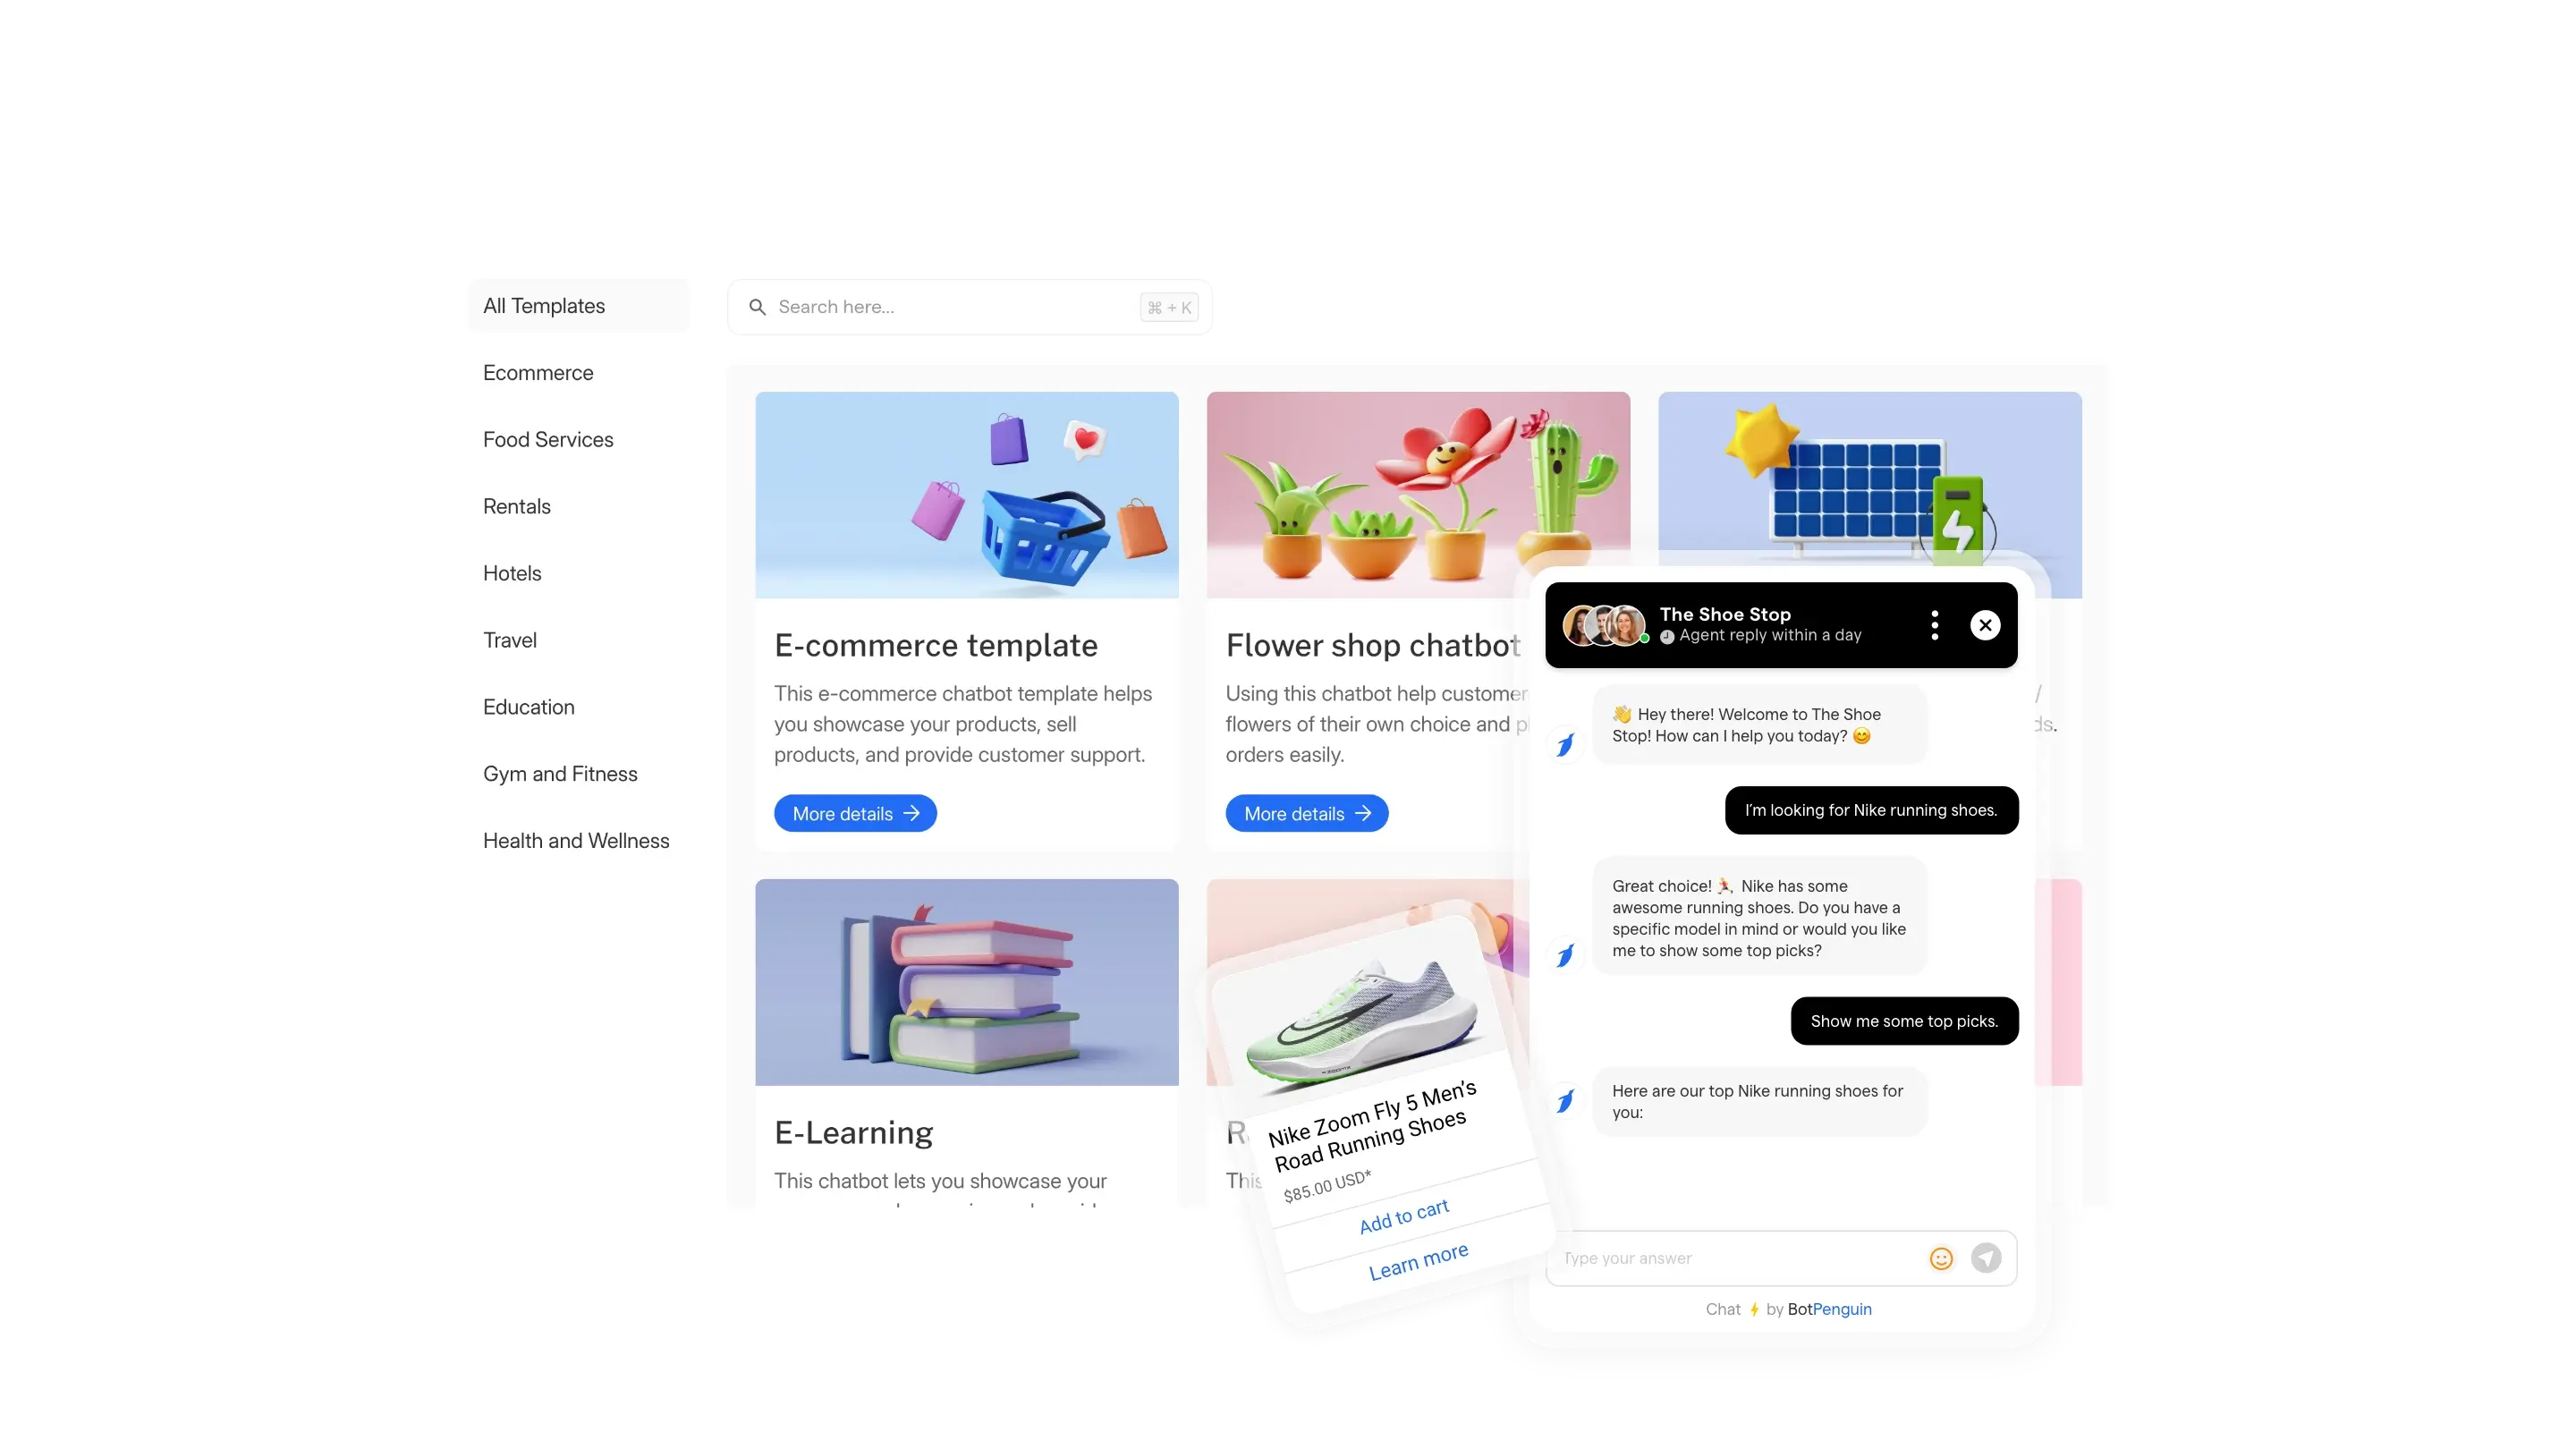Click the emoji icon in chat input

click(x=1943, y=1258)
